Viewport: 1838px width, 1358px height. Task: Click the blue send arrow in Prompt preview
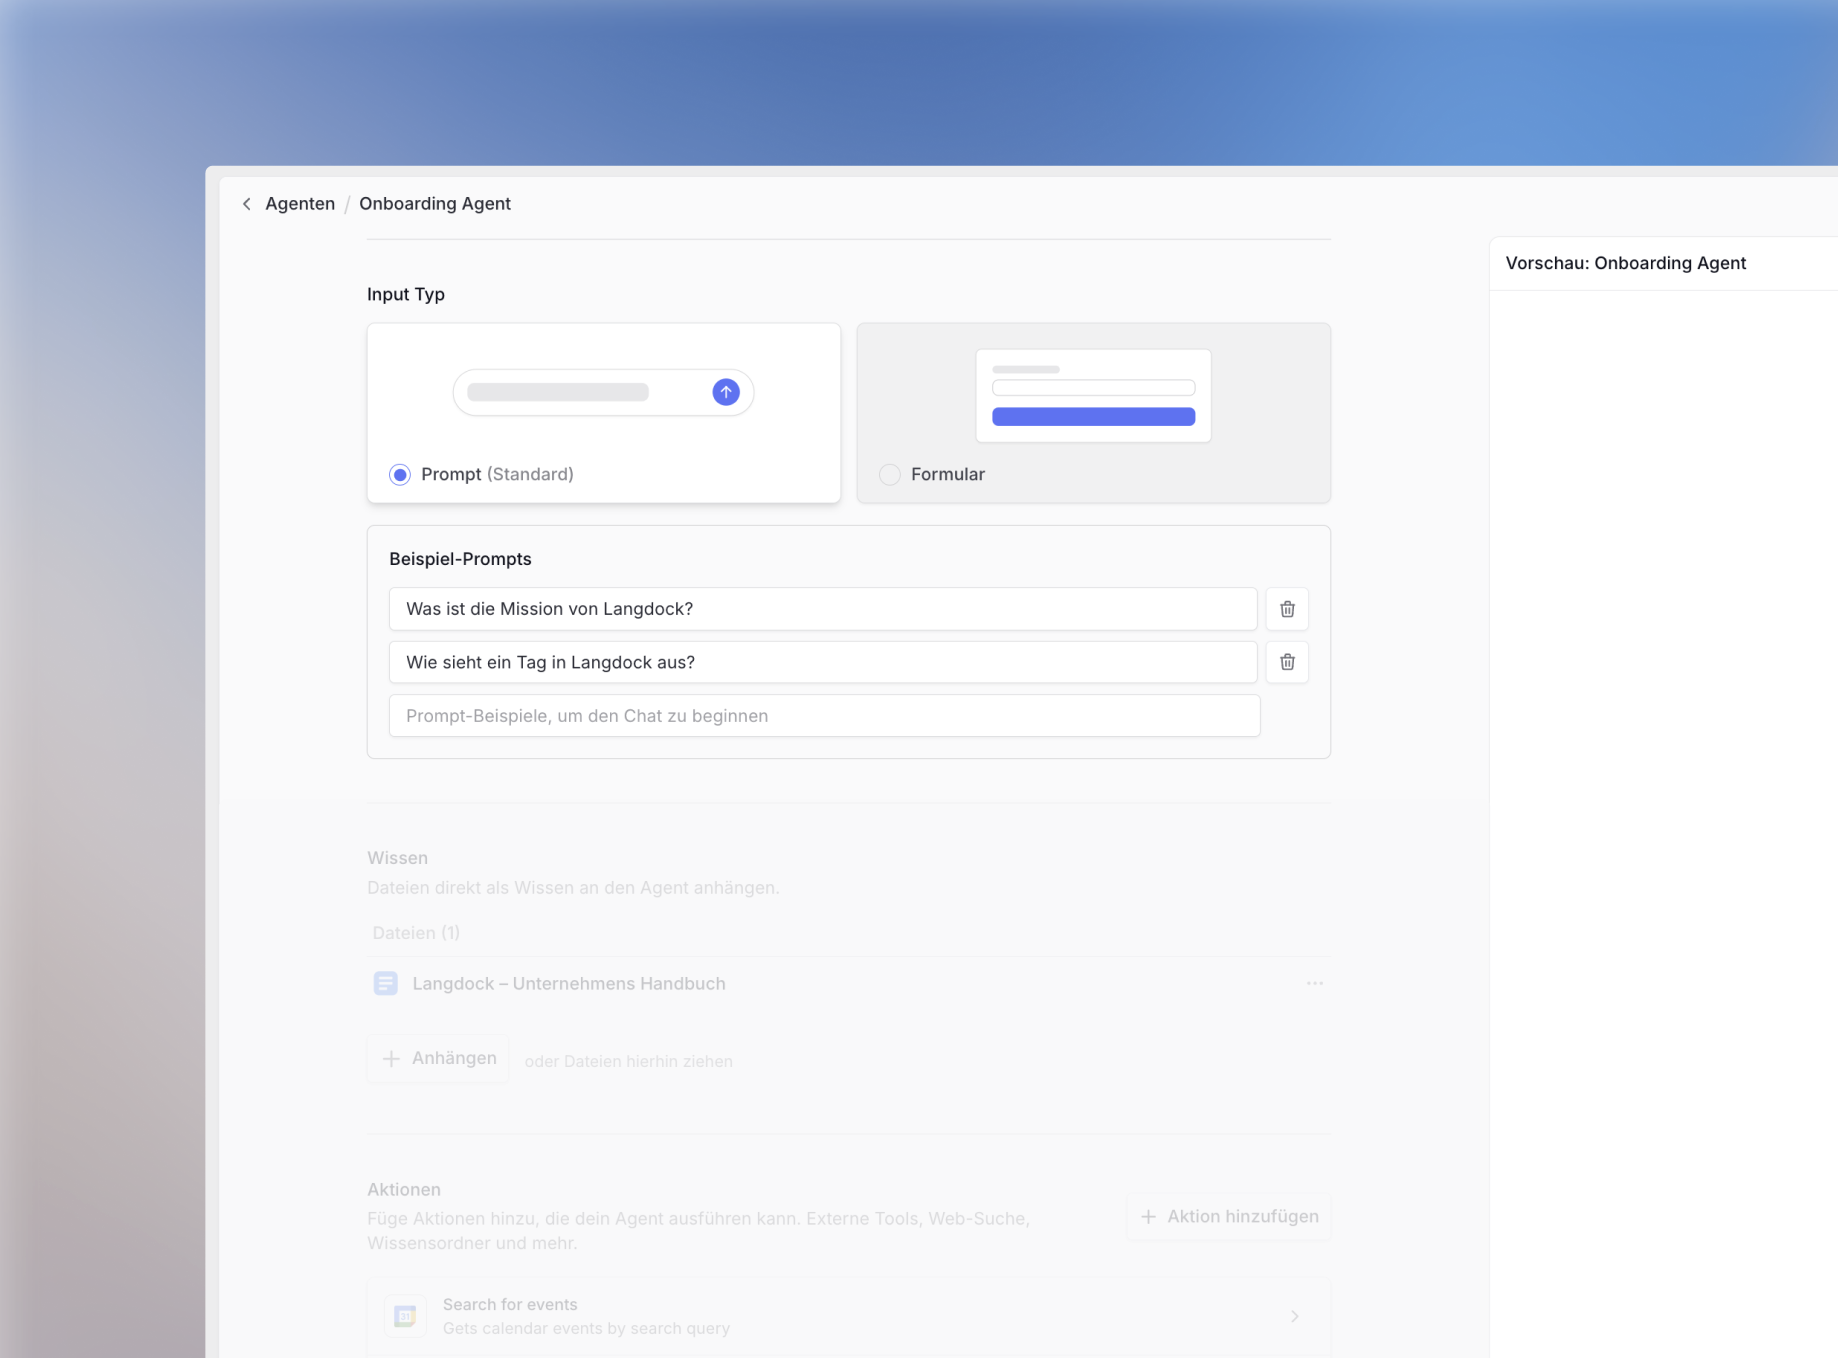click(726, 392)
